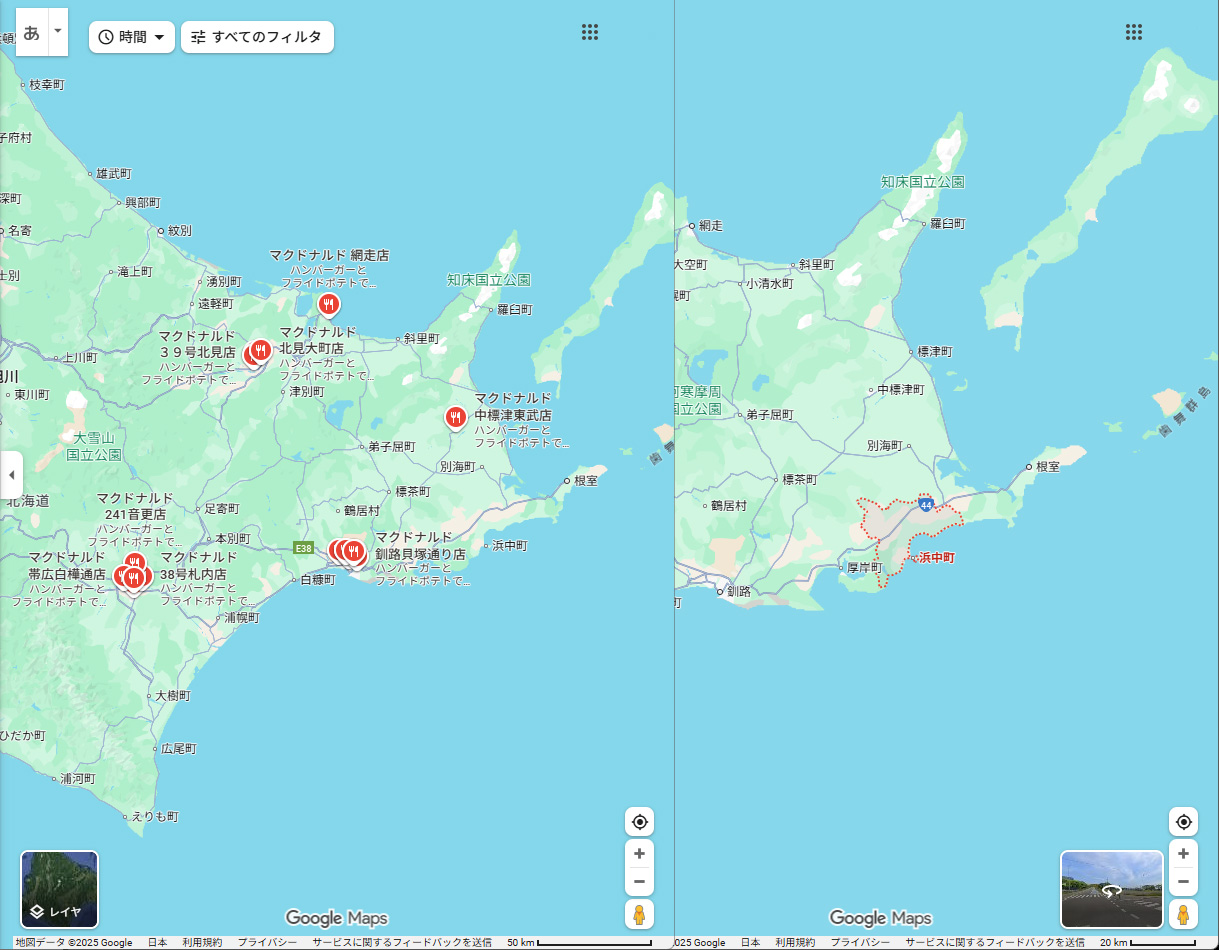1219x950 pixels.
Task: Open Google apps grid in left map
Action: [x=590, y=32]
